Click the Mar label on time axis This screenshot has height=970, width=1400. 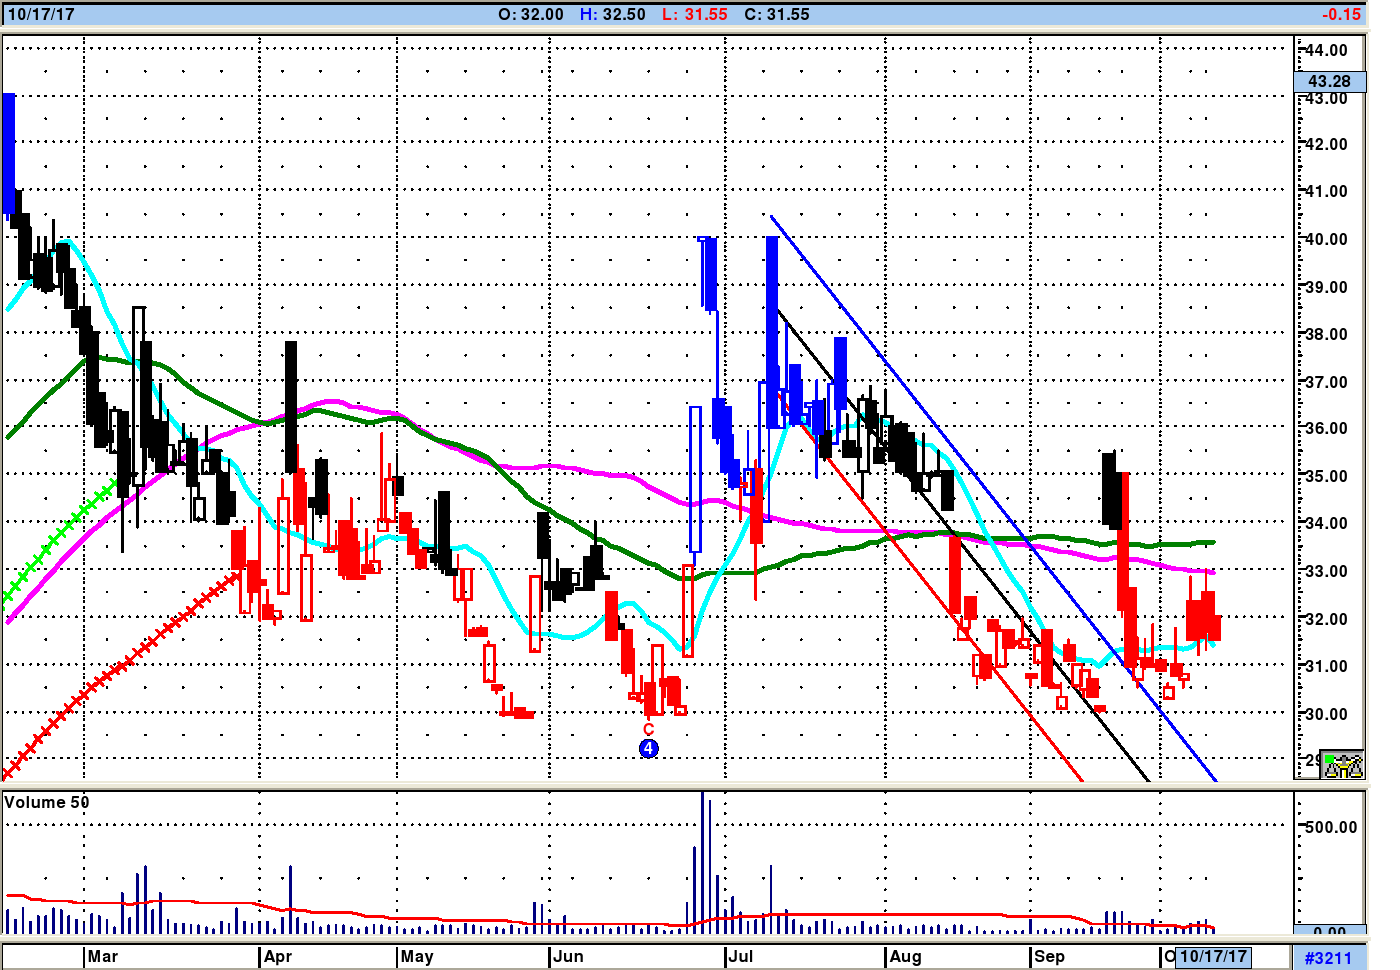[103, 956]
